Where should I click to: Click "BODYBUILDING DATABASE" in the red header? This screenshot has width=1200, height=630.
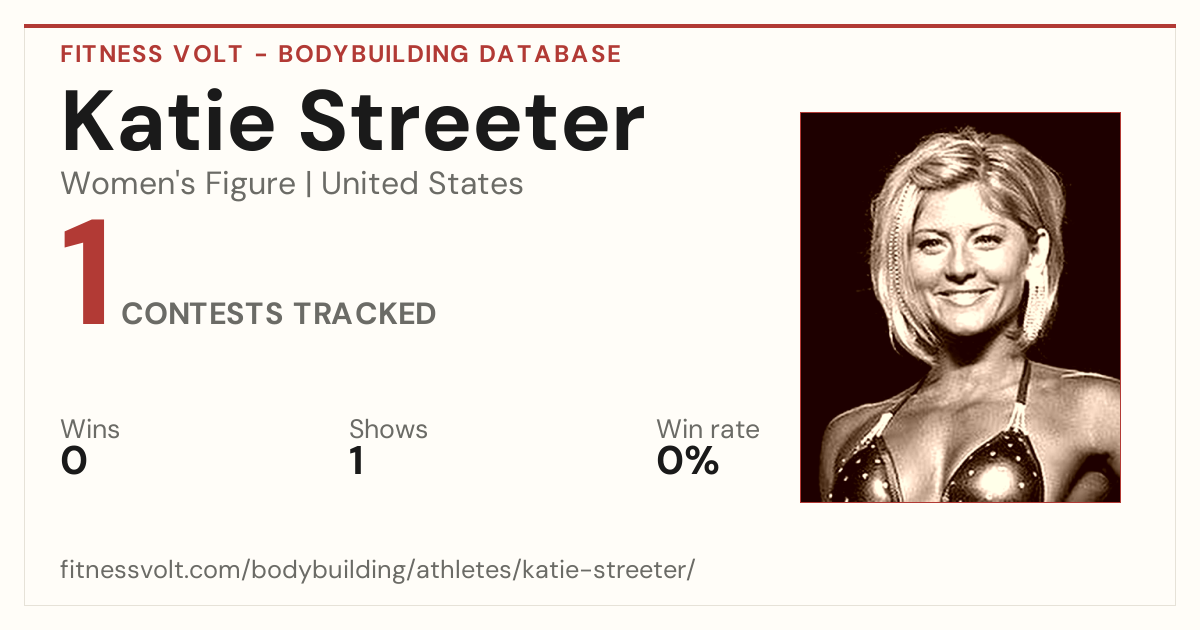point(450,54)
